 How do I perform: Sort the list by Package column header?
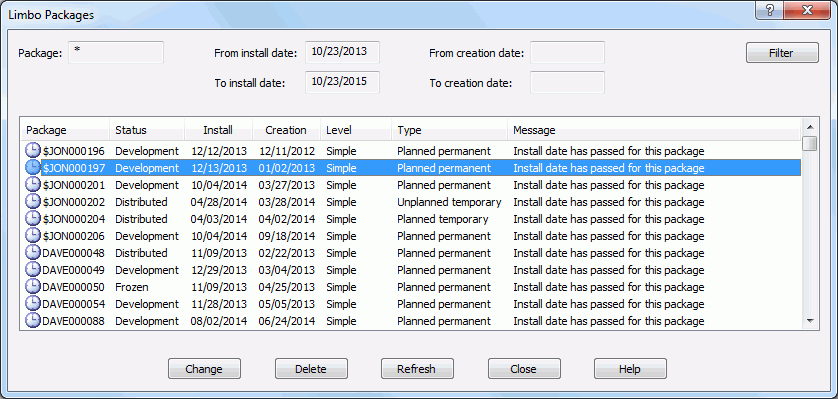(x=65, y=130)
